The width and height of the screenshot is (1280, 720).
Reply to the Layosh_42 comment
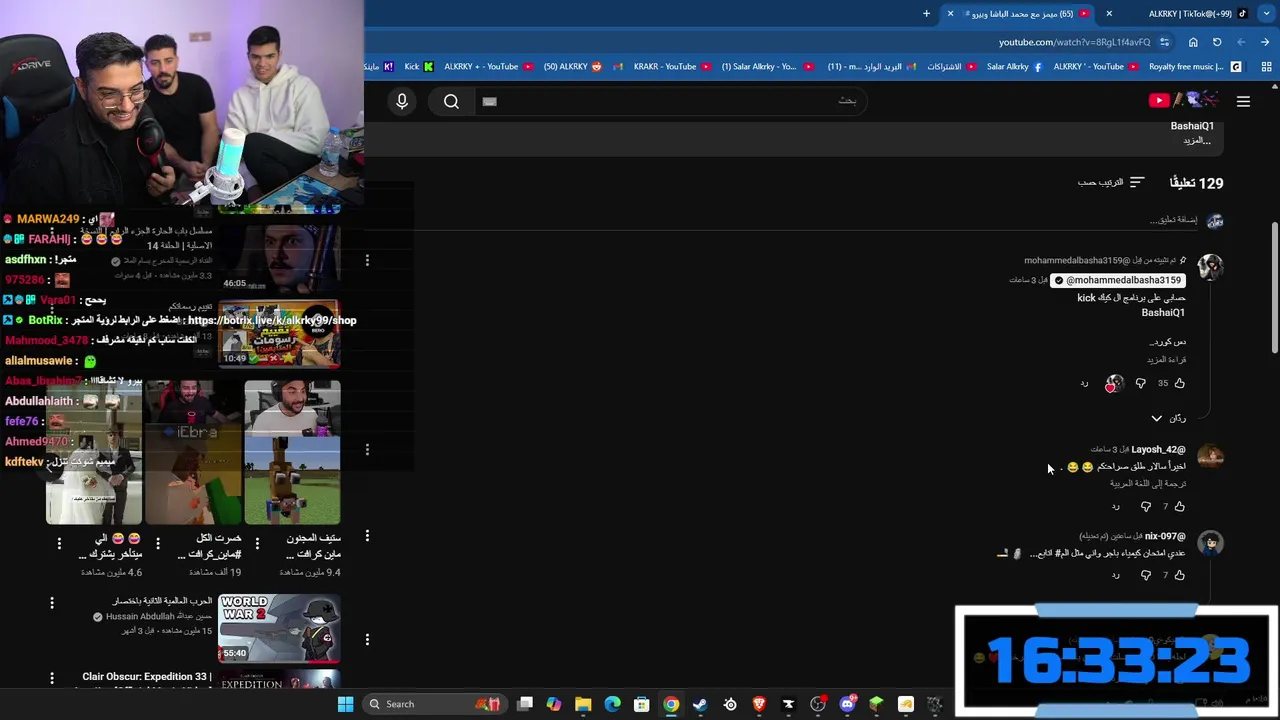1116,506
